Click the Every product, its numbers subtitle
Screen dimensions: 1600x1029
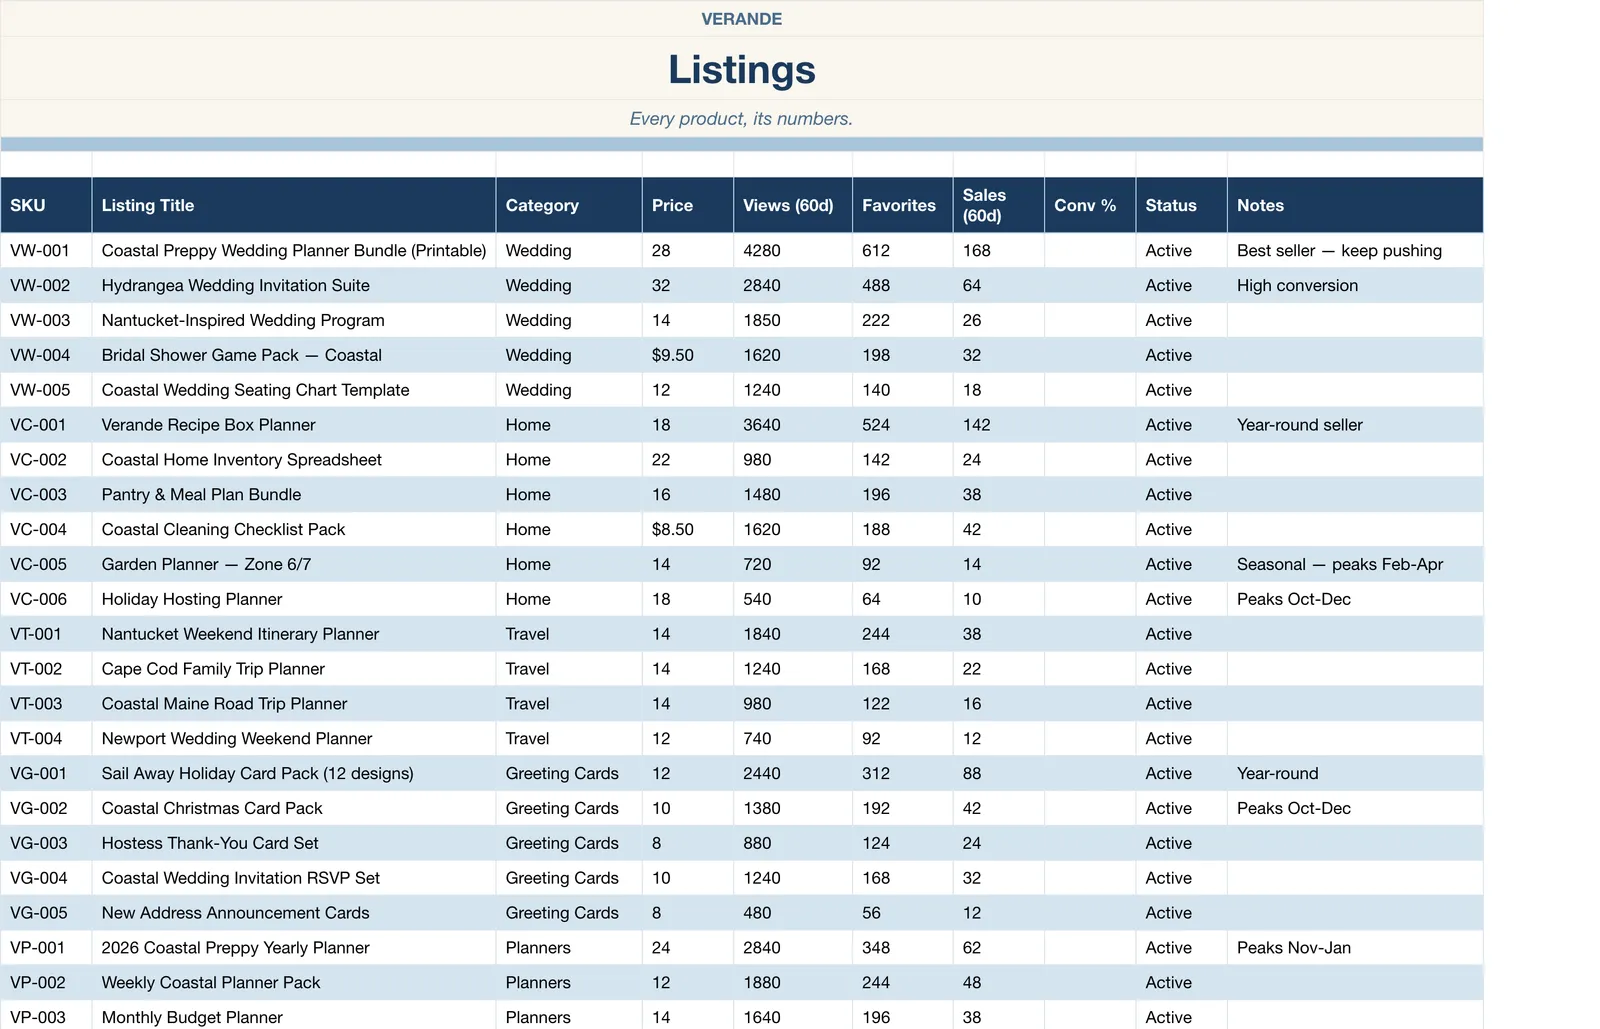(741, 119)
